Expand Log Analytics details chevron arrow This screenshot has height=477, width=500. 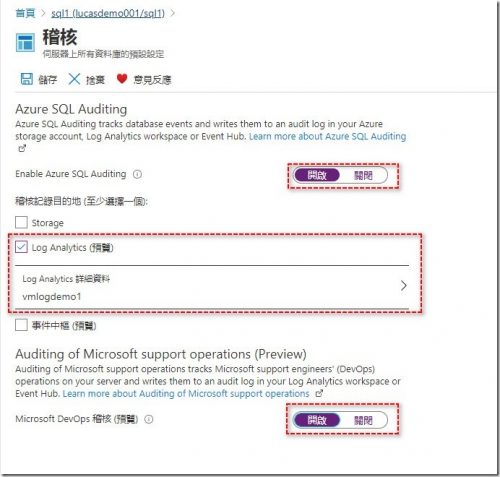[x=404, y=285]
